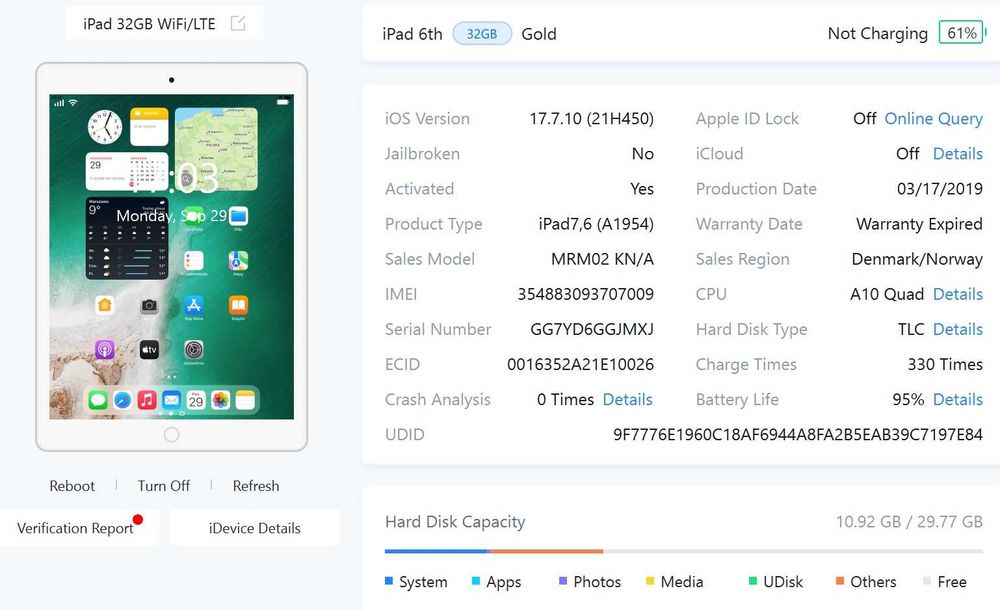1000x610 pixels.
Task: Click the Not Charging status text
Action: [x=878, y=33]
